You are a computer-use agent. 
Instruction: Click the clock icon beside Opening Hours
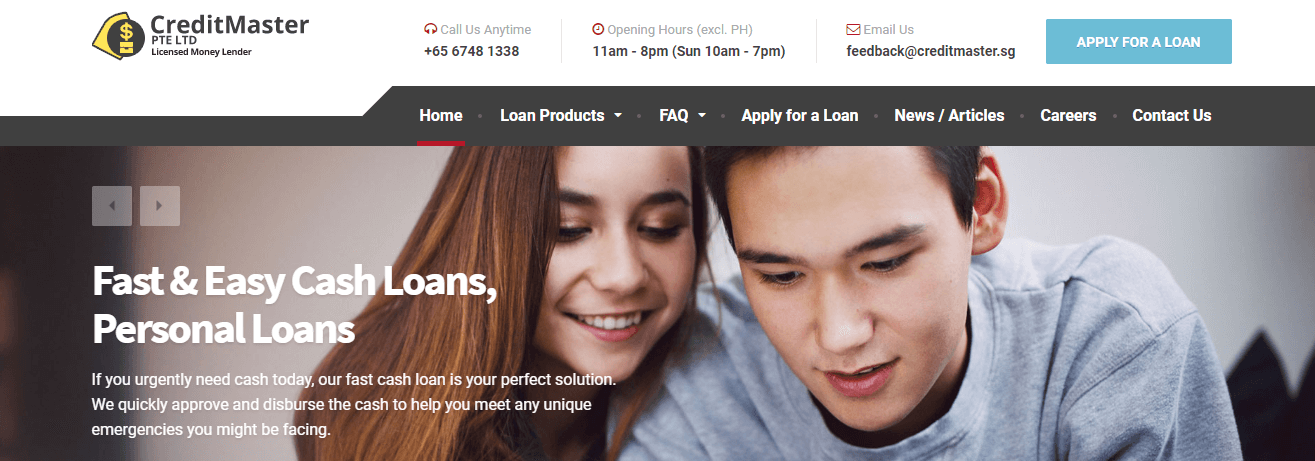[x=598, y=30]
